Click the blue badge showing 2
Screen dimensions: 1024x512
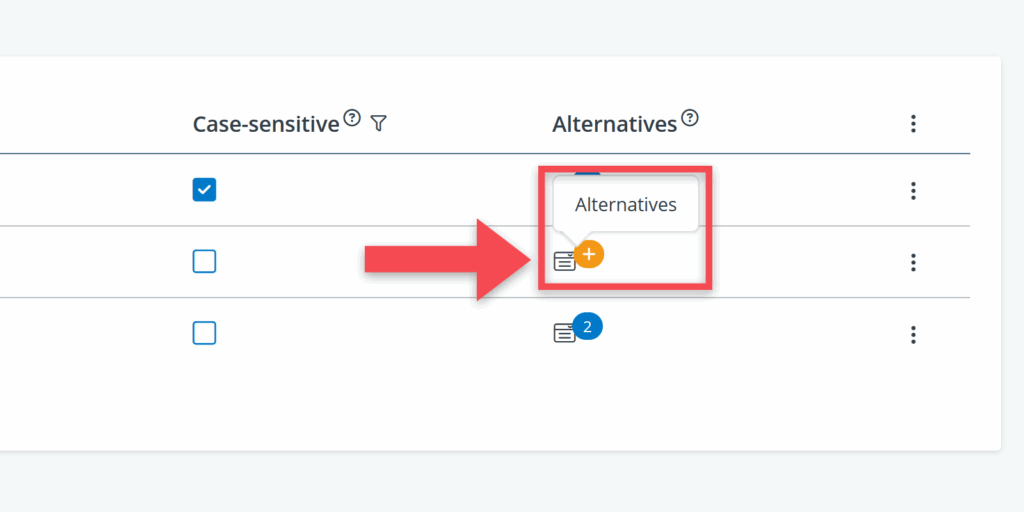click(588, 326)
